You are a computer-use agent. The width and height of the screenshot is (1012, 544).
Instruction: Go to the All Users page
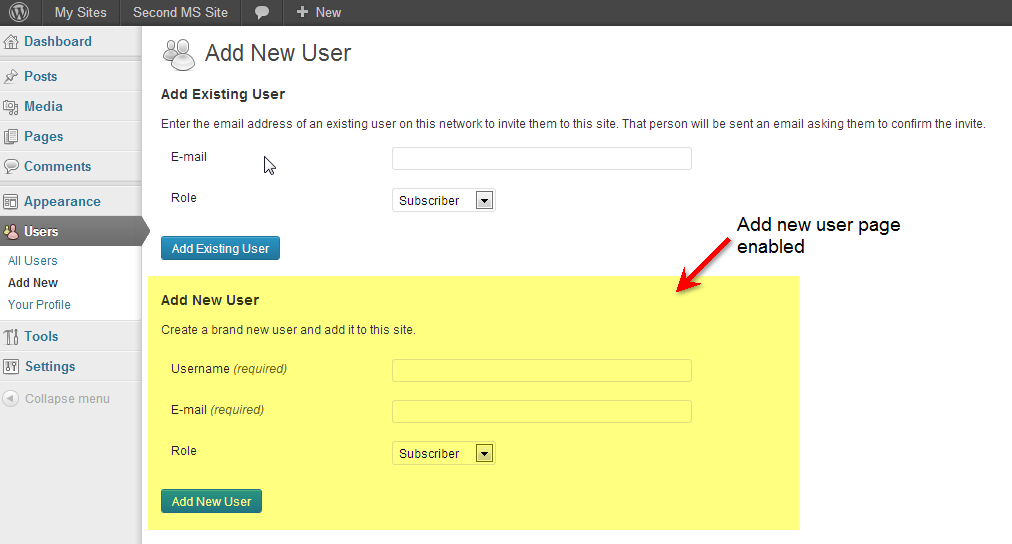(33, 261)
